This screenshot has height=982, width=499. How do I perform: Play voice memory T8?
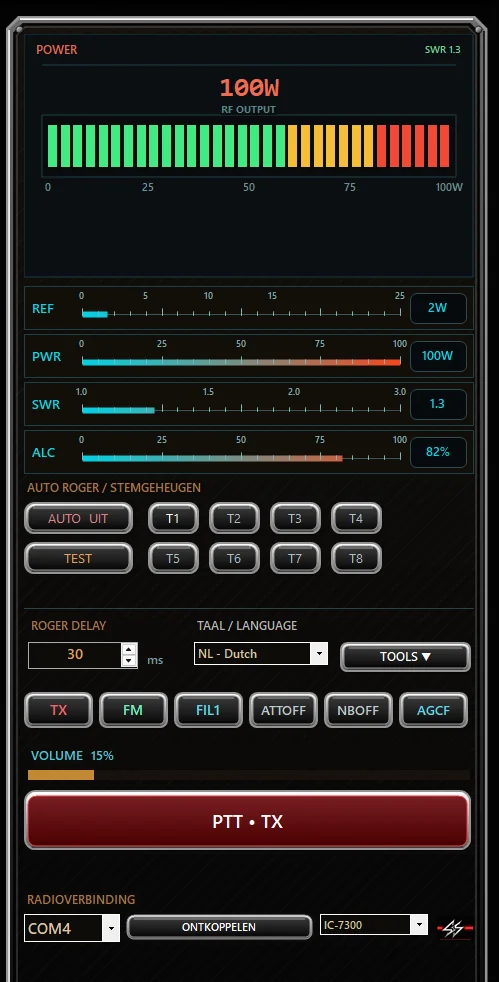click(x=356, y=558)
